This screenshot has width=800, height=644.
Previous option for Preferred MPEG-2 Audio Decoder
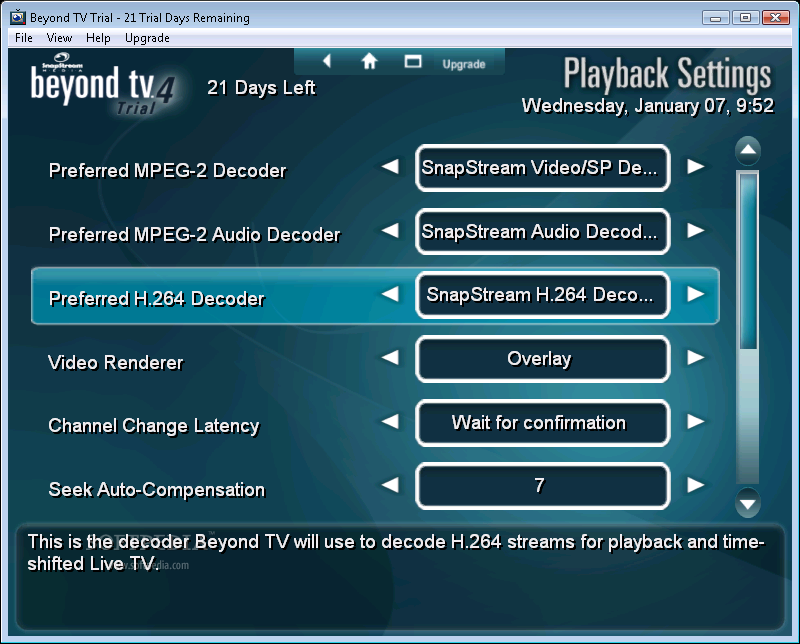(x=390, y=231)
